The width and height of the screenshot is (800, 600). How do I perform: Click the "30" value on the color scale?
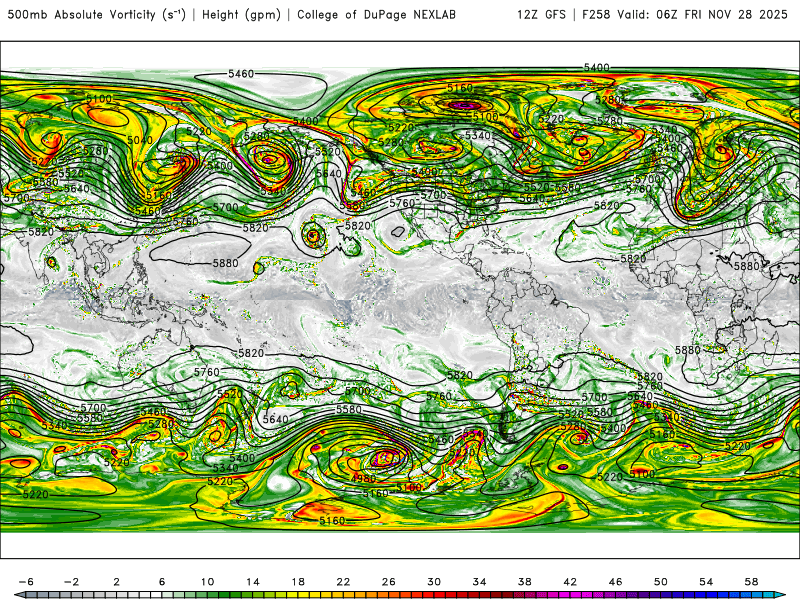click(434, 582)
